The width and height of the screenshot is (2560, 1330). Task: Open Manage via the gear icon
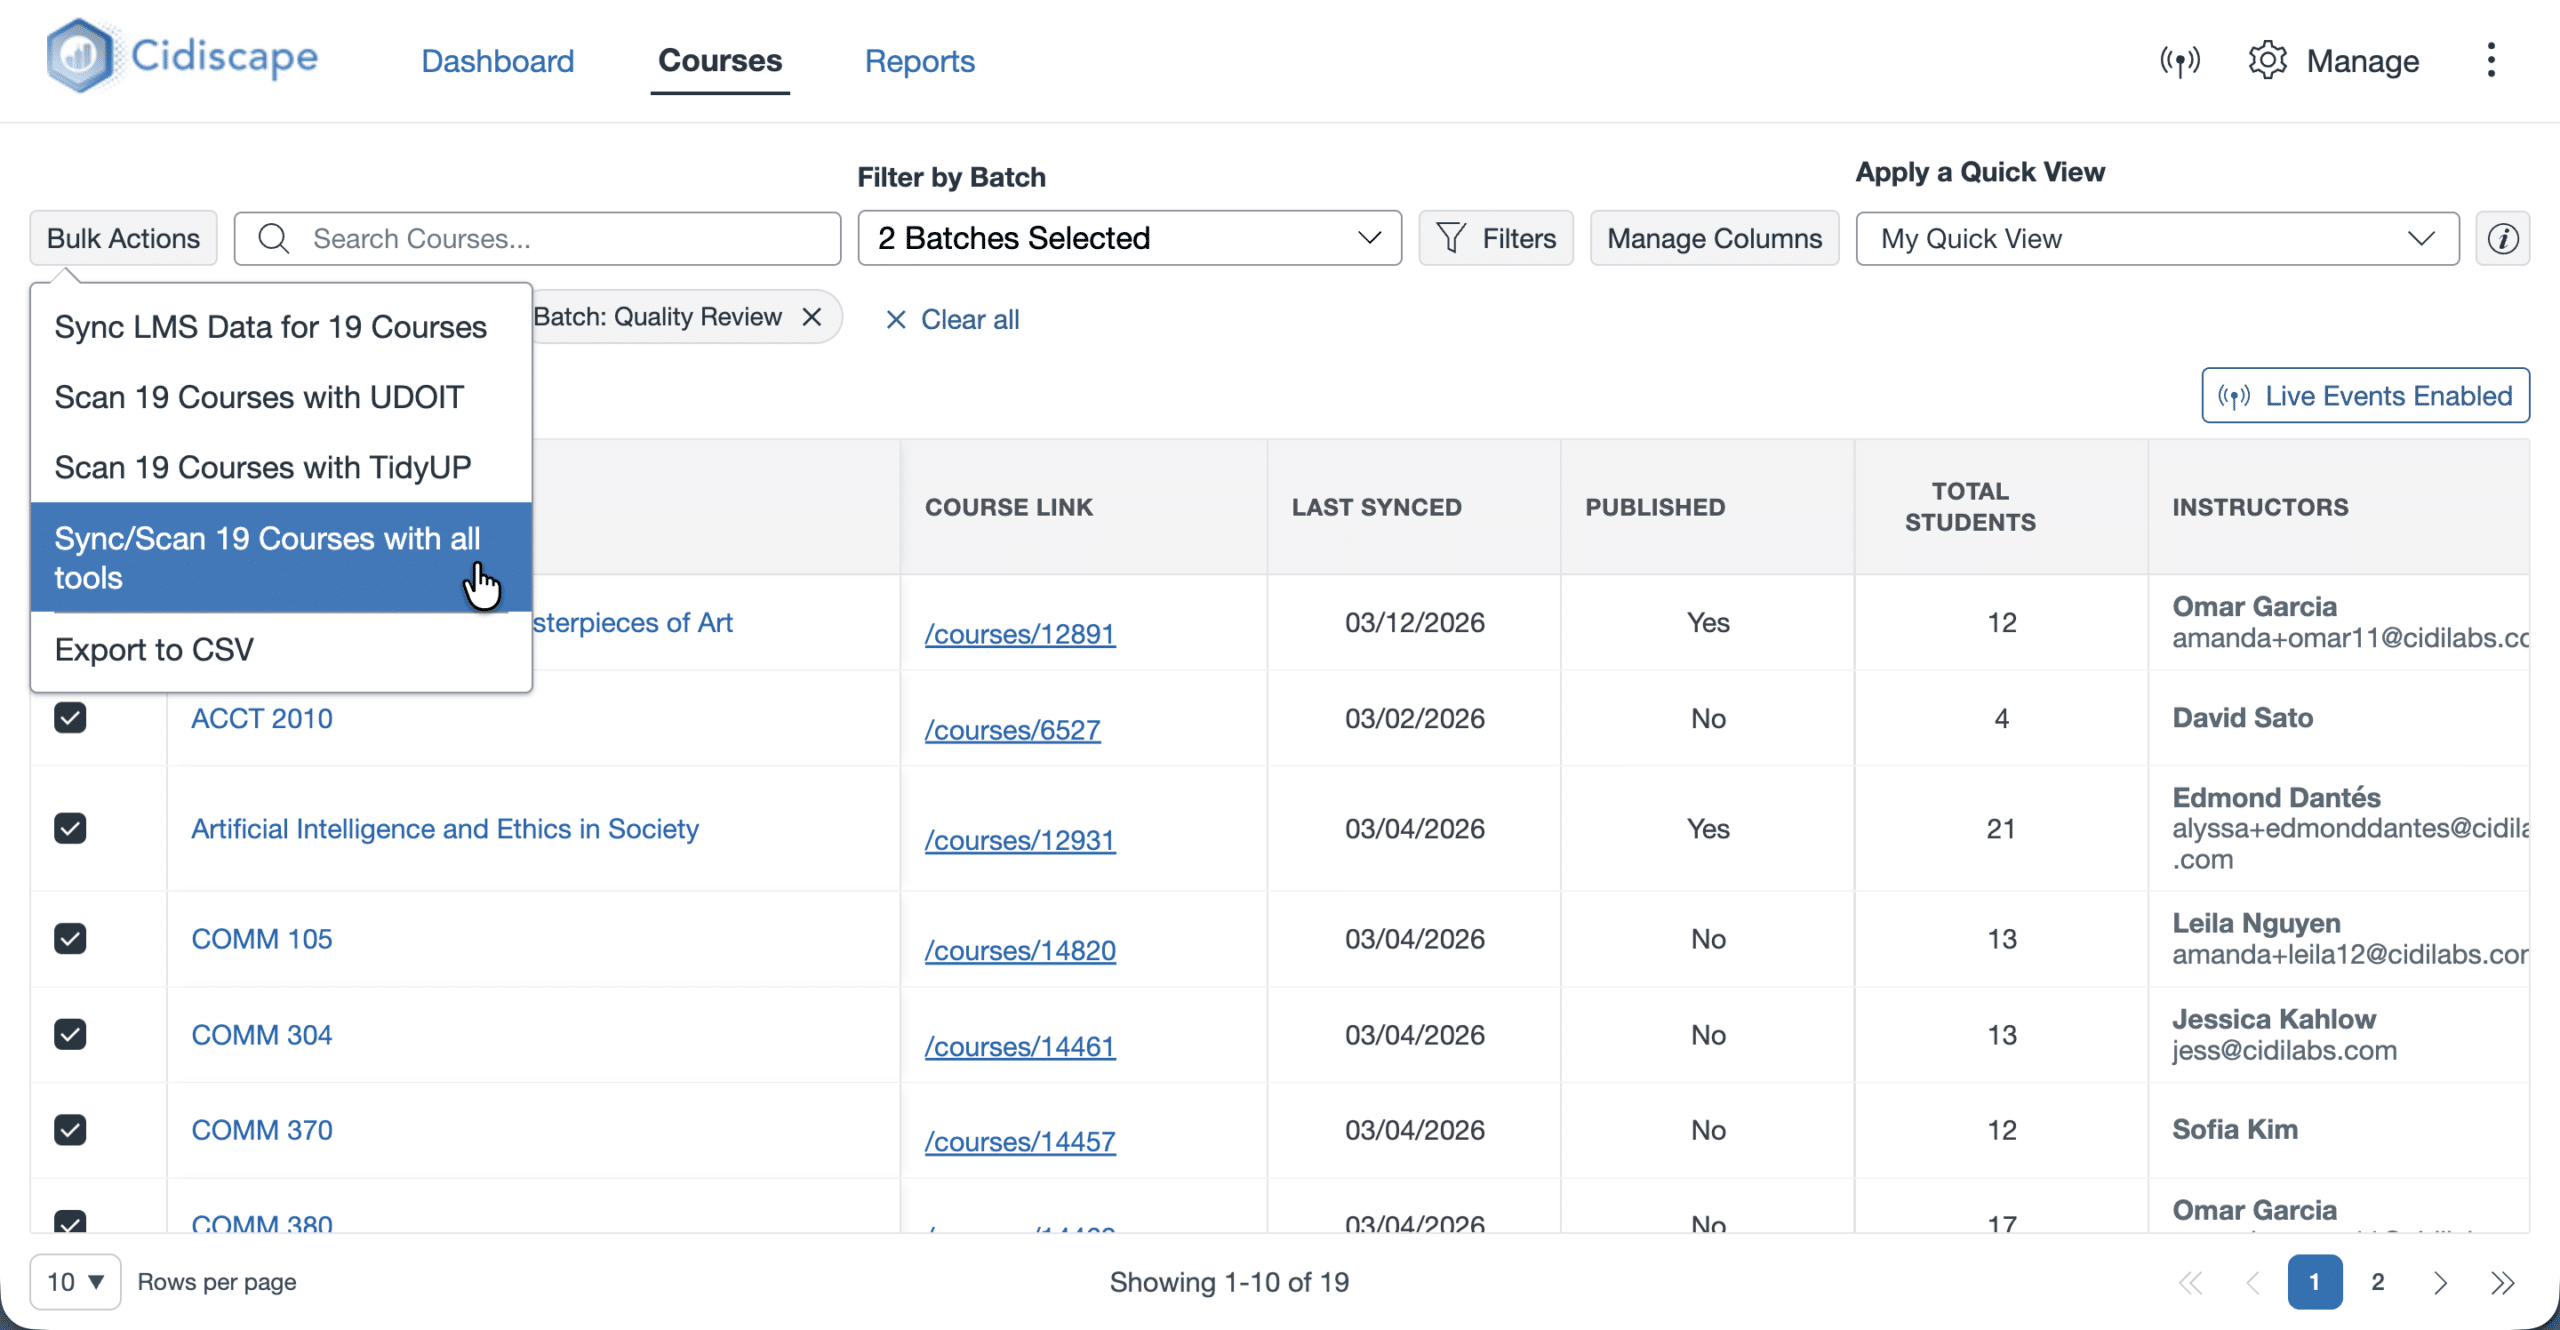tap(2267, 61)
